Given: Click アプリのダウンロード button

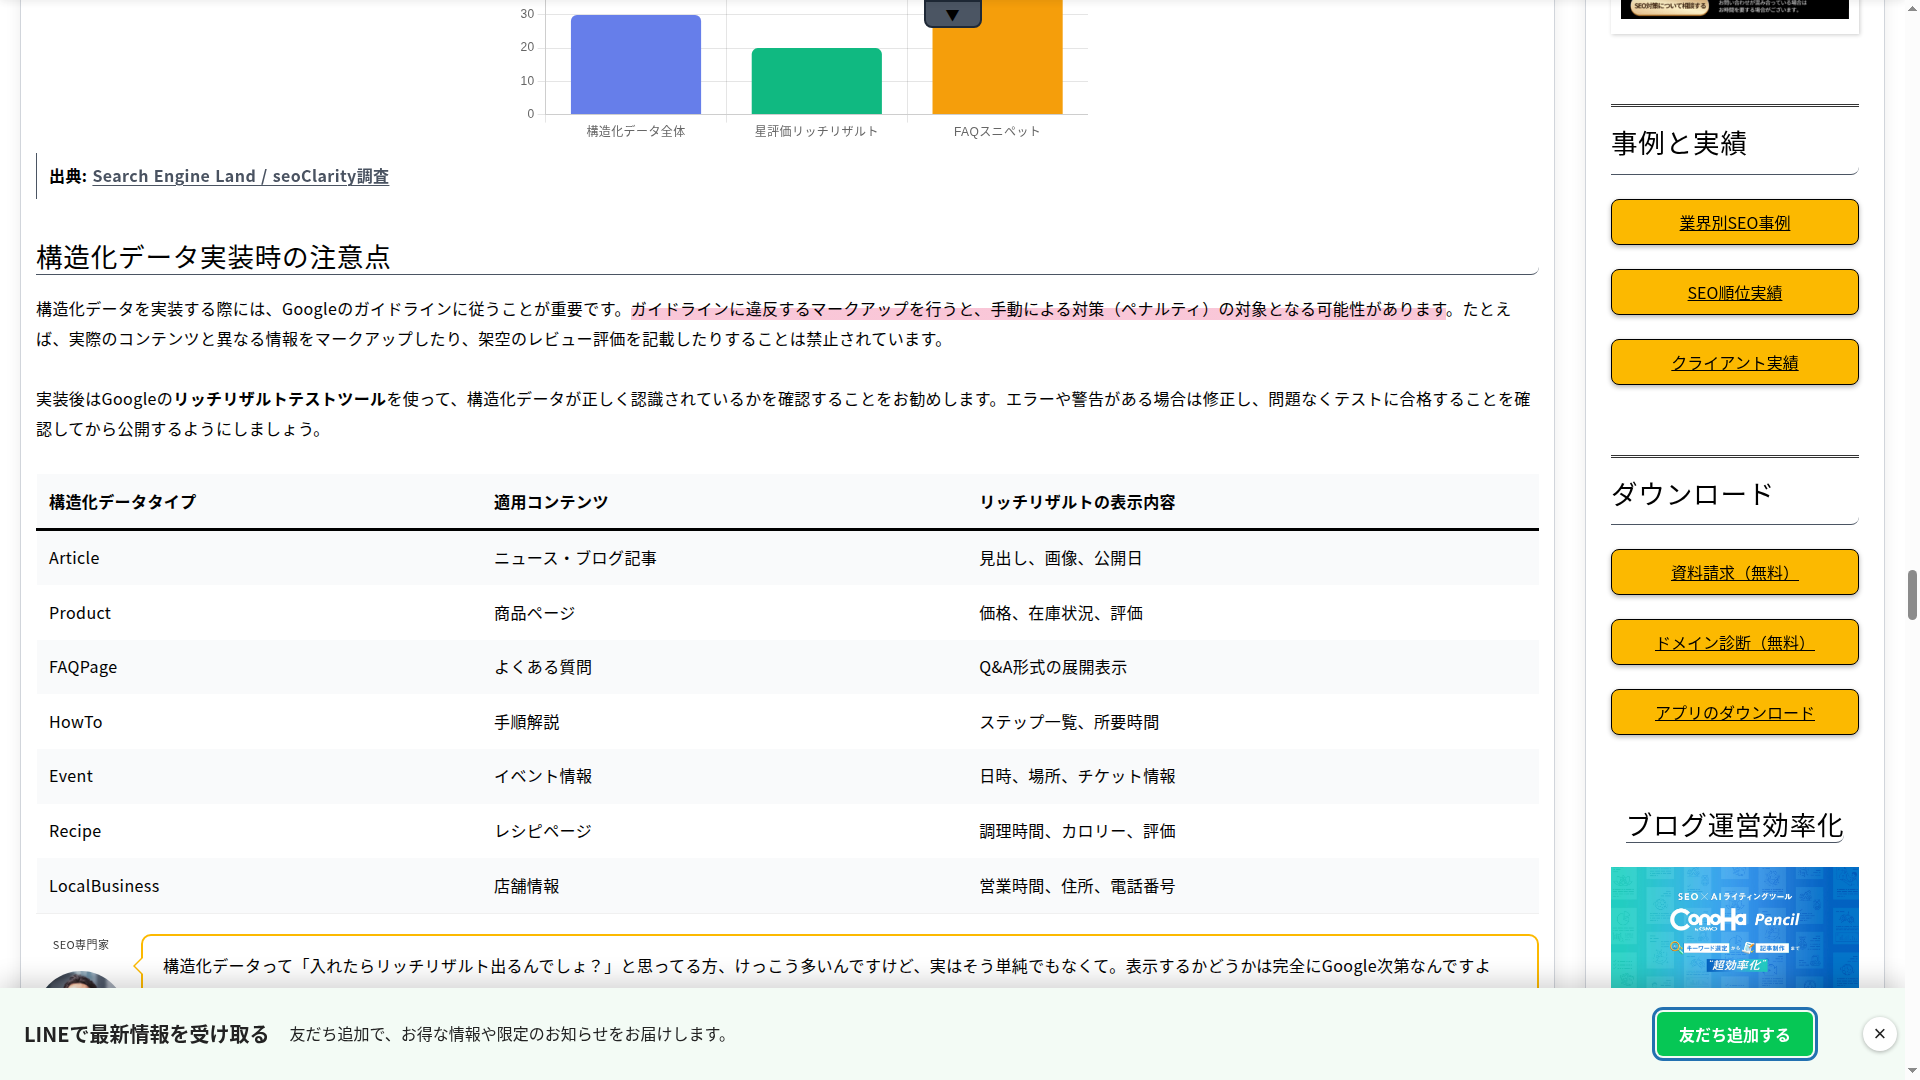Looking at the screenshot, I should (1734, 712).
